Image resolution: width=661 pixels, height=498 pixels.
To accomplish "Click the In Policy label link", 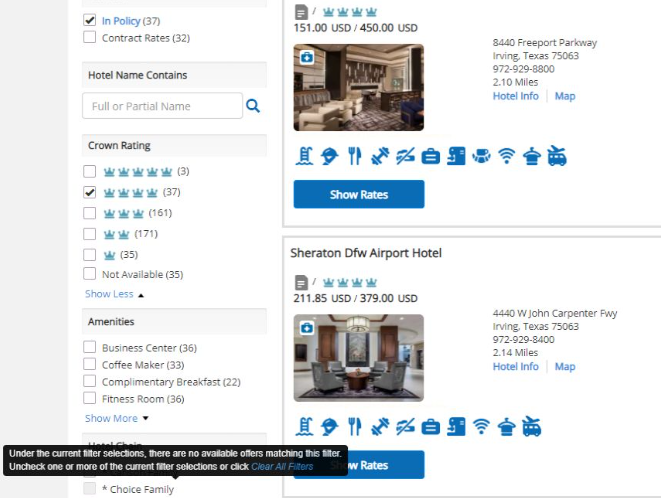I will pyautogui.click(x=121, y=21).
